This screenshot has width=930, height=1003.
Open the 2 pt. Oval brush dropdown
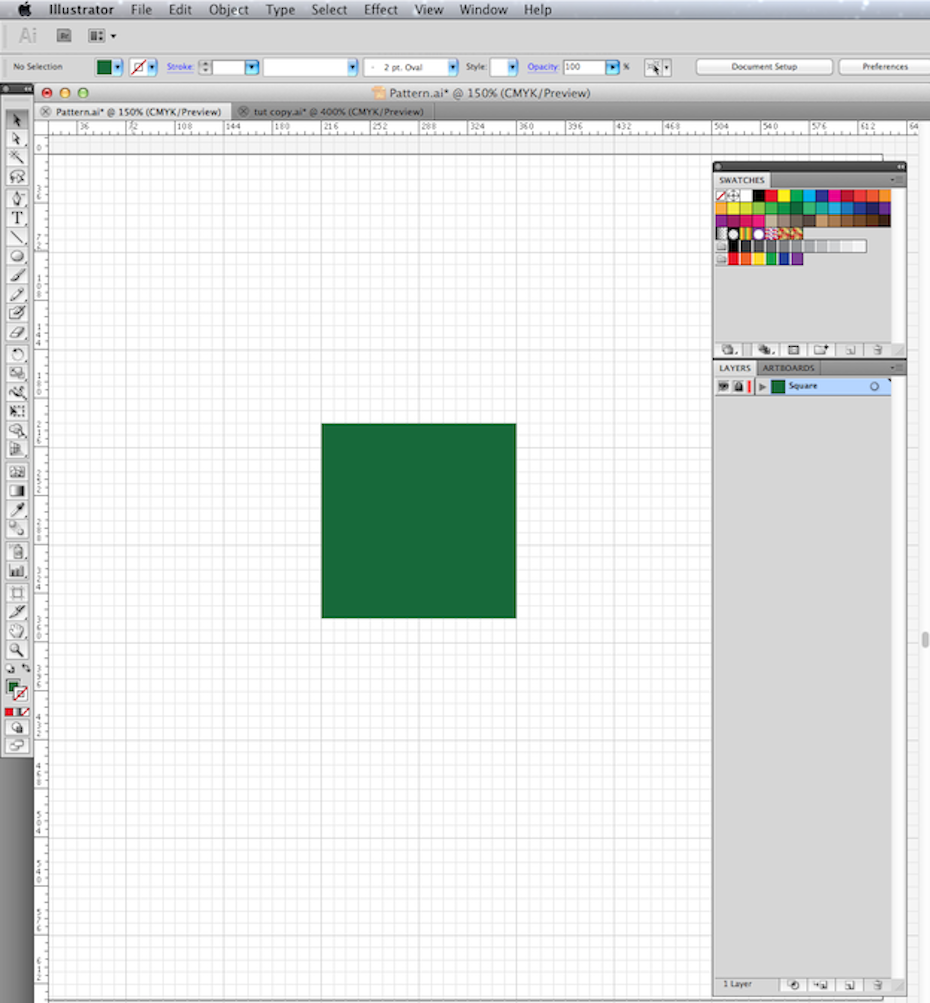click(x=452, y=67)
